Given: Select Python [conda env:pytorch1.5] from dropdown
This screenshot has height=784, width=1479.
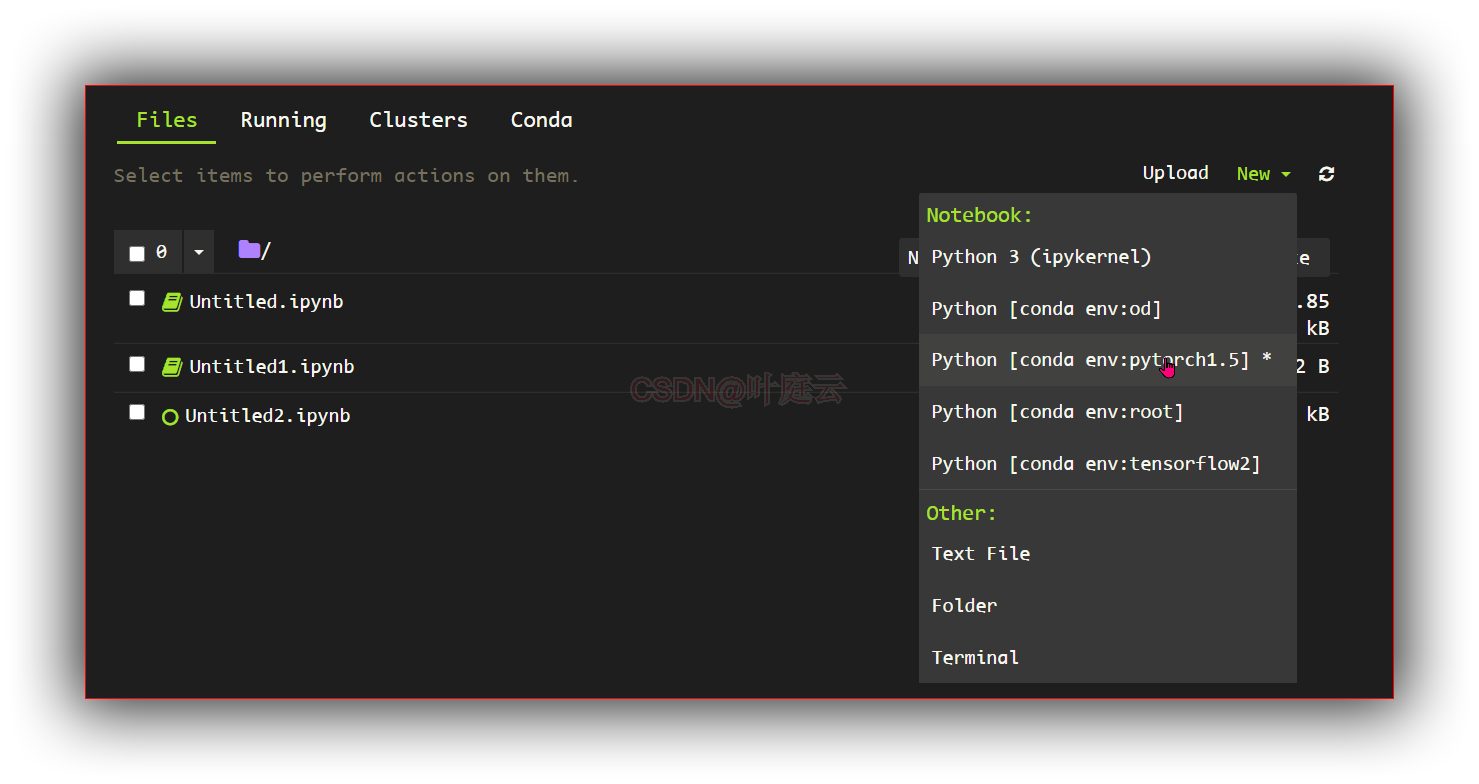Looking at the screenshot, I should [1098, 359].
